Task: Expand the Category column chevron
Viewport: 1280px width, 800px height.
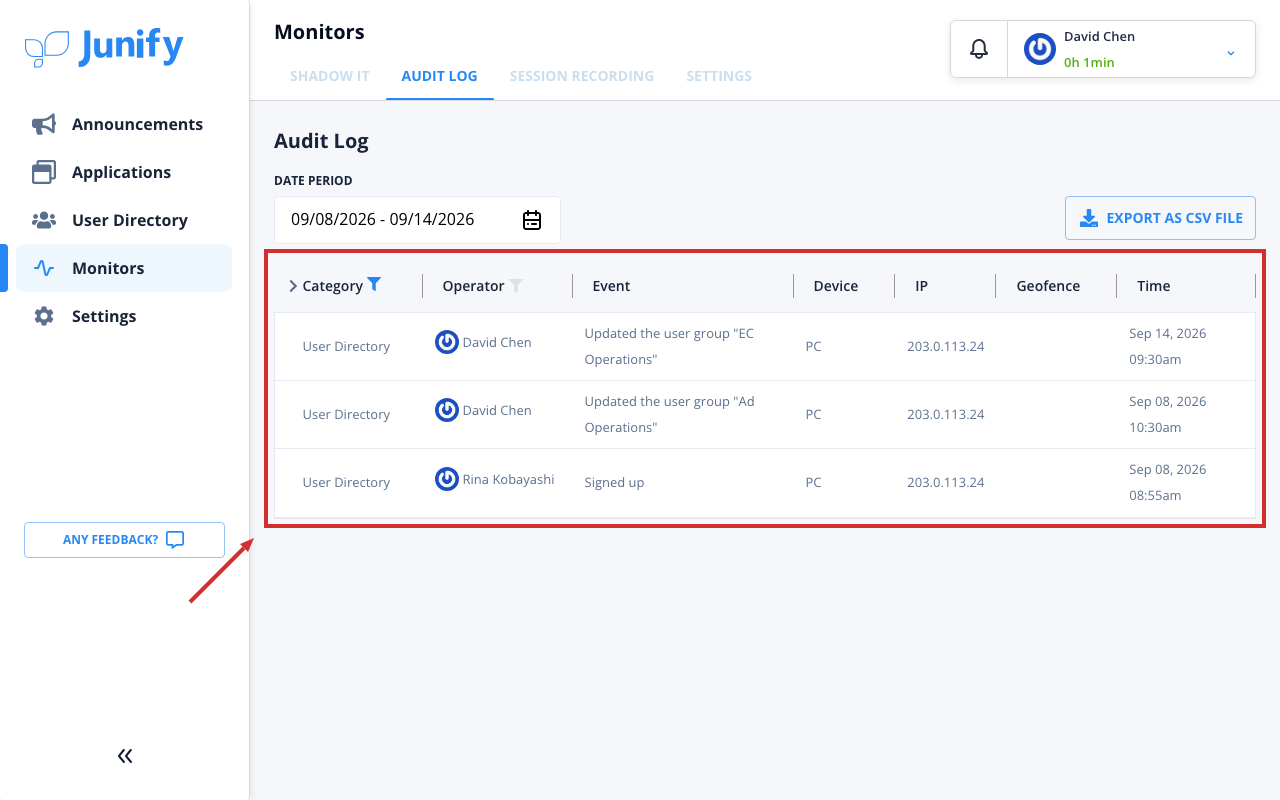Action: (x=293, y=286)
